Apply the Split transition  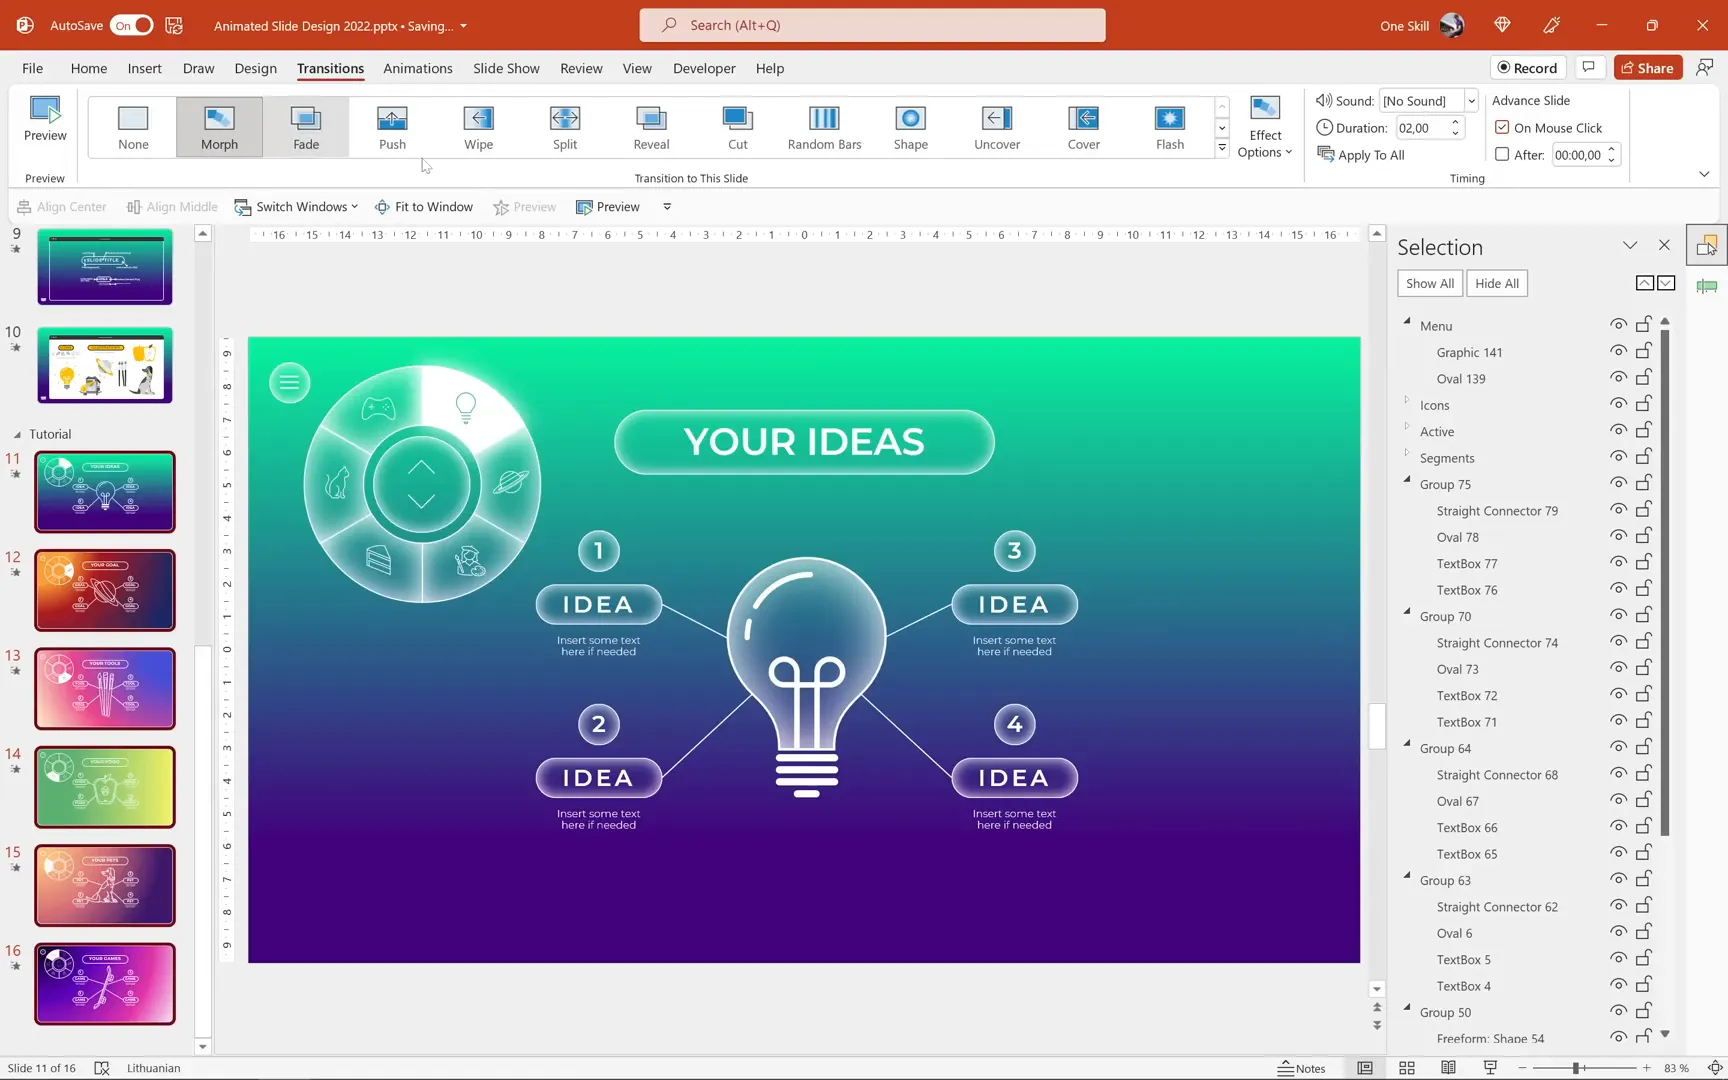pos(565,127)
